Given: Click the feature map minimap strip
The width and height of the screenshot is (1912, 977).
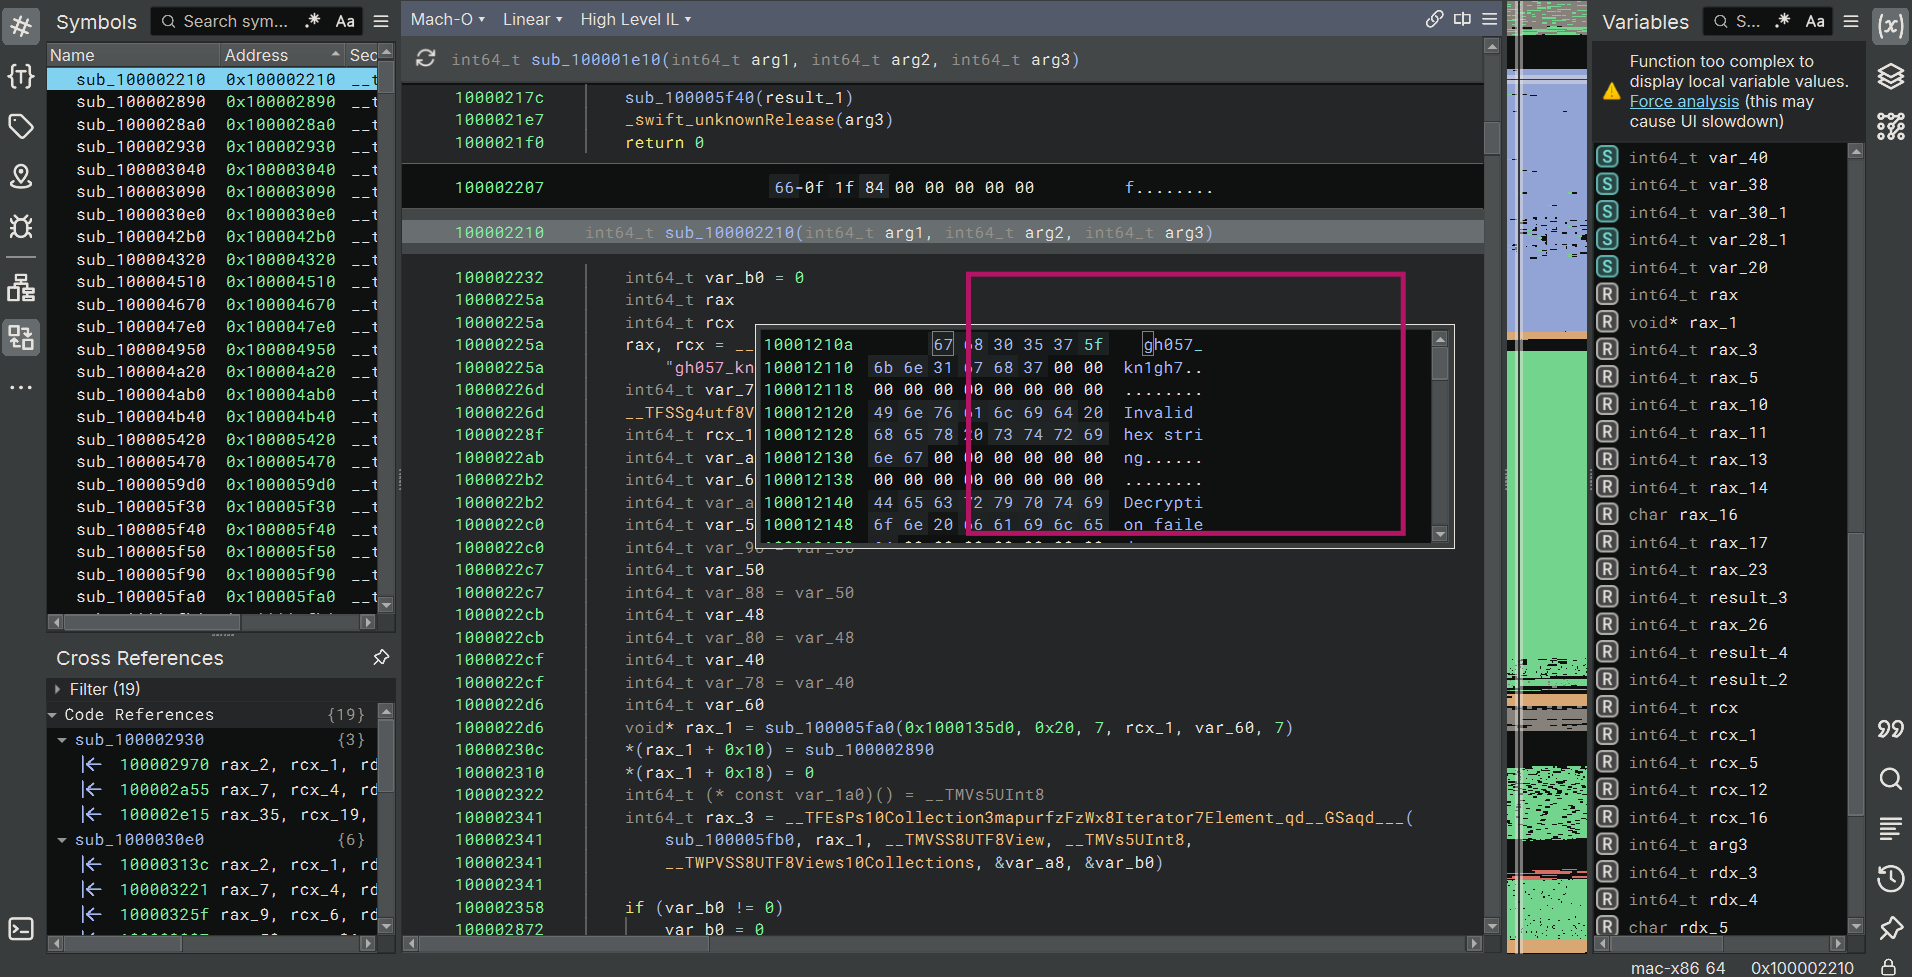Looking at the screenshot, I should tap(1546, 477).
